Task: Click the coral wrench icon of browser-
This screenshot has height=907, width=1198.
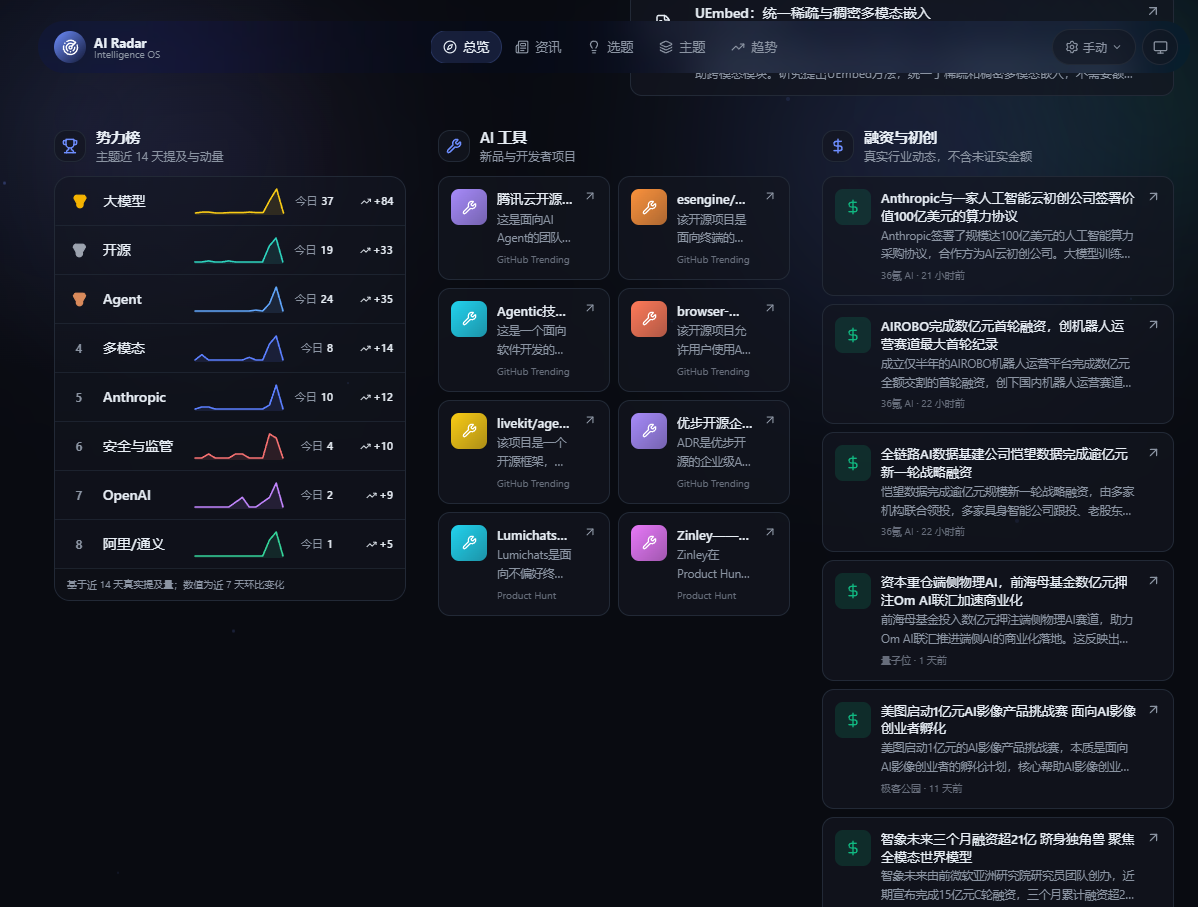Action: point(649,319)
